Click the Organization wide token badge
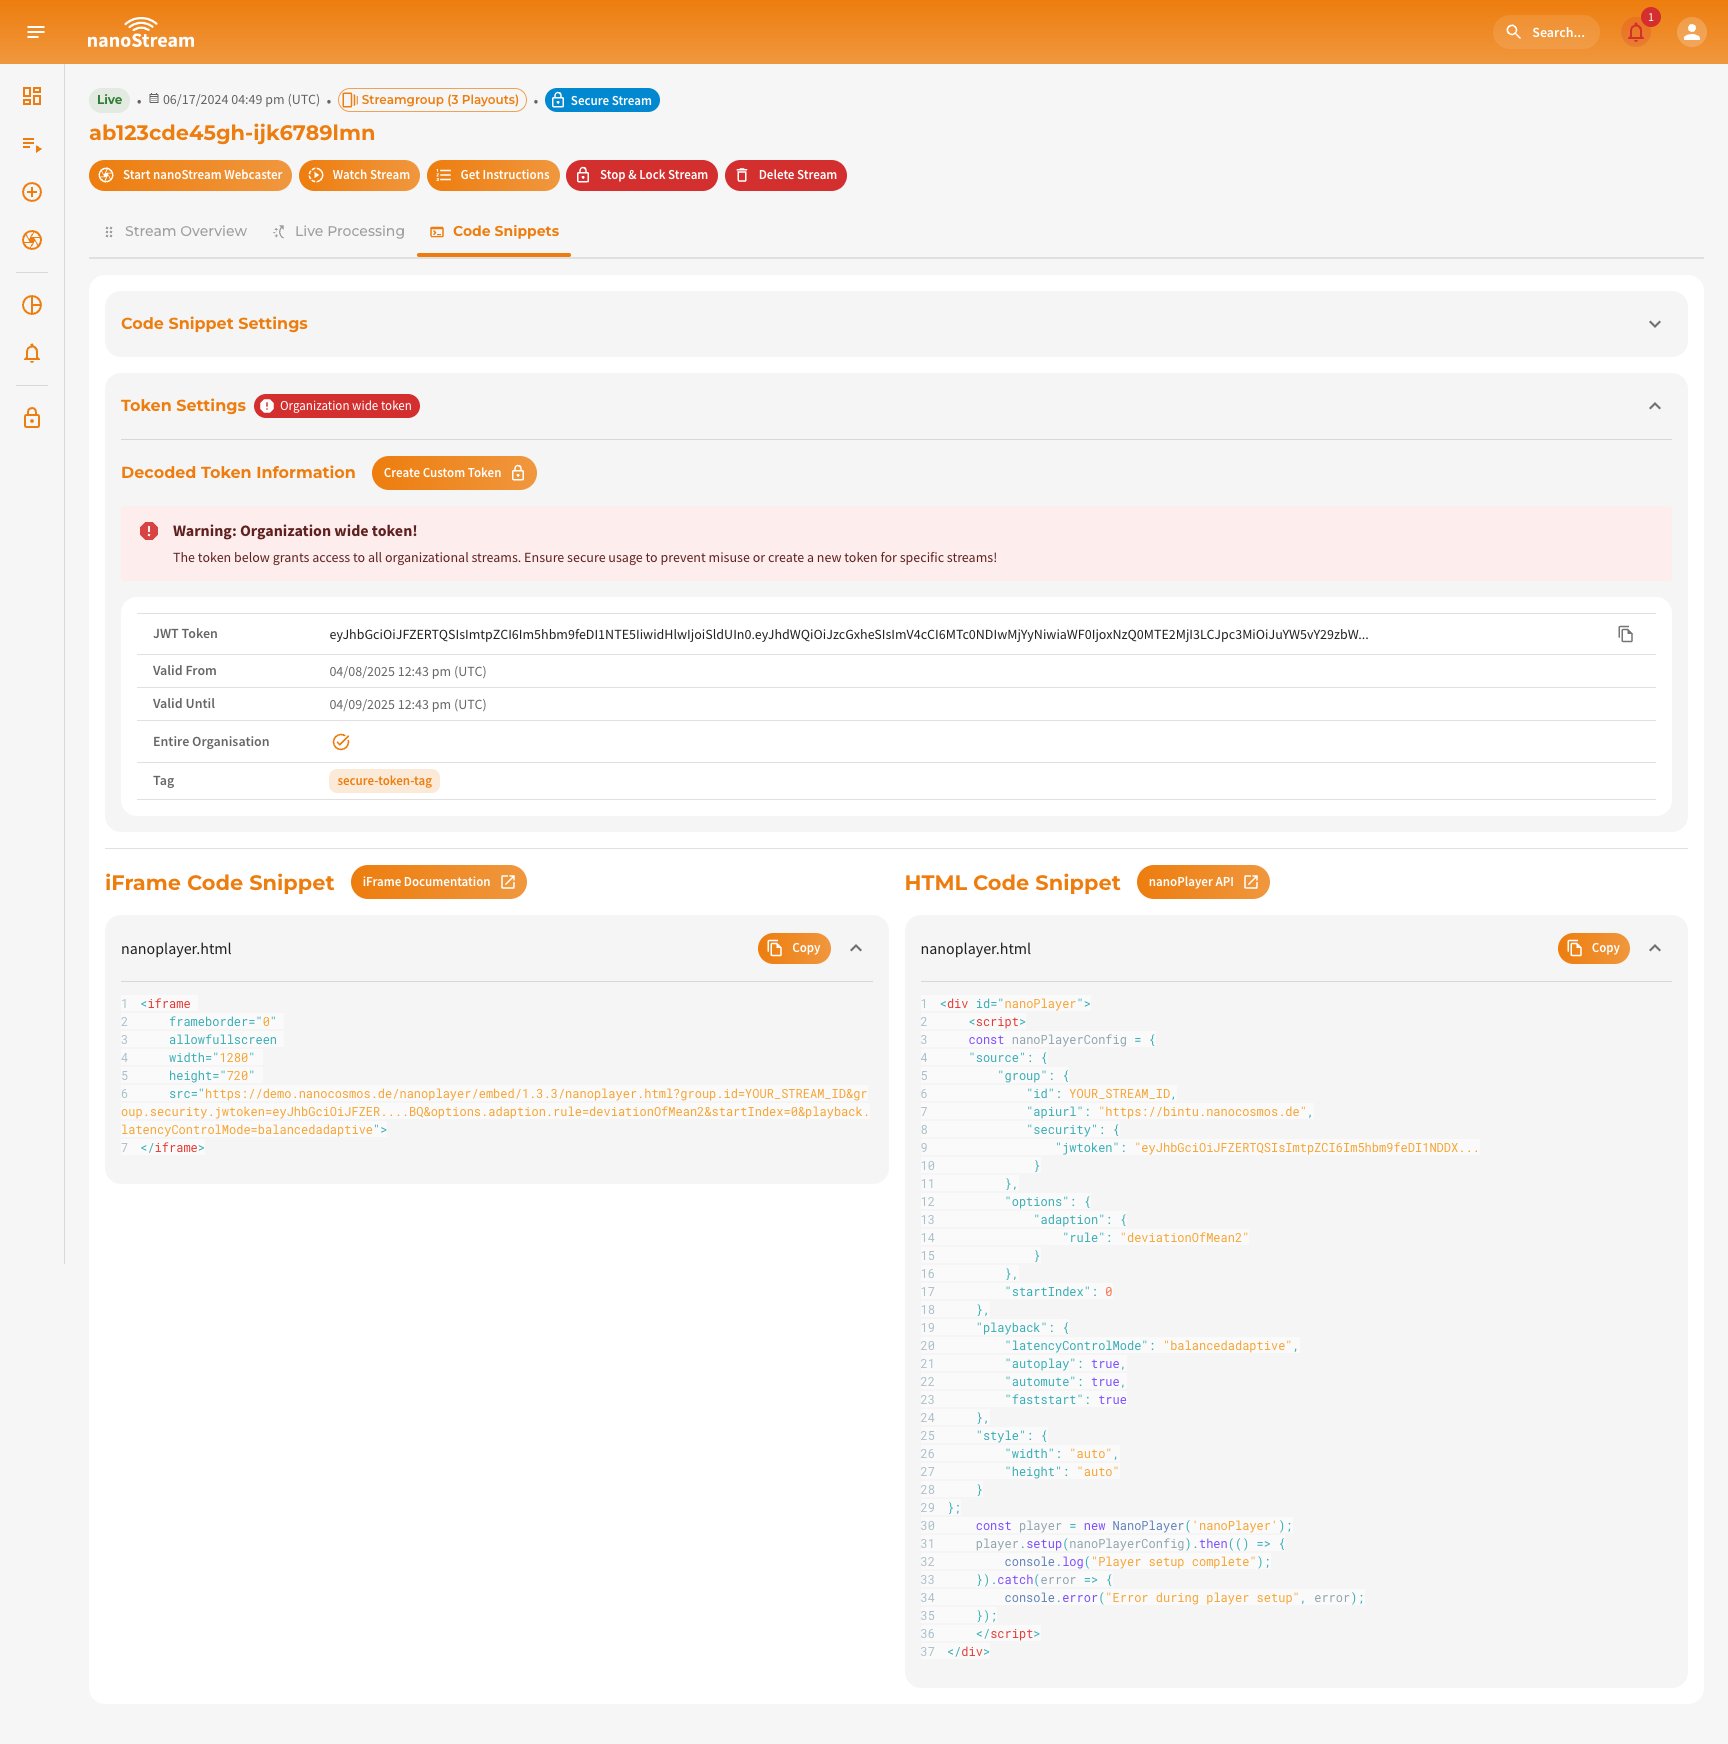The width and height of the screenshot is (1728, 1744). (x=337, y=406)
